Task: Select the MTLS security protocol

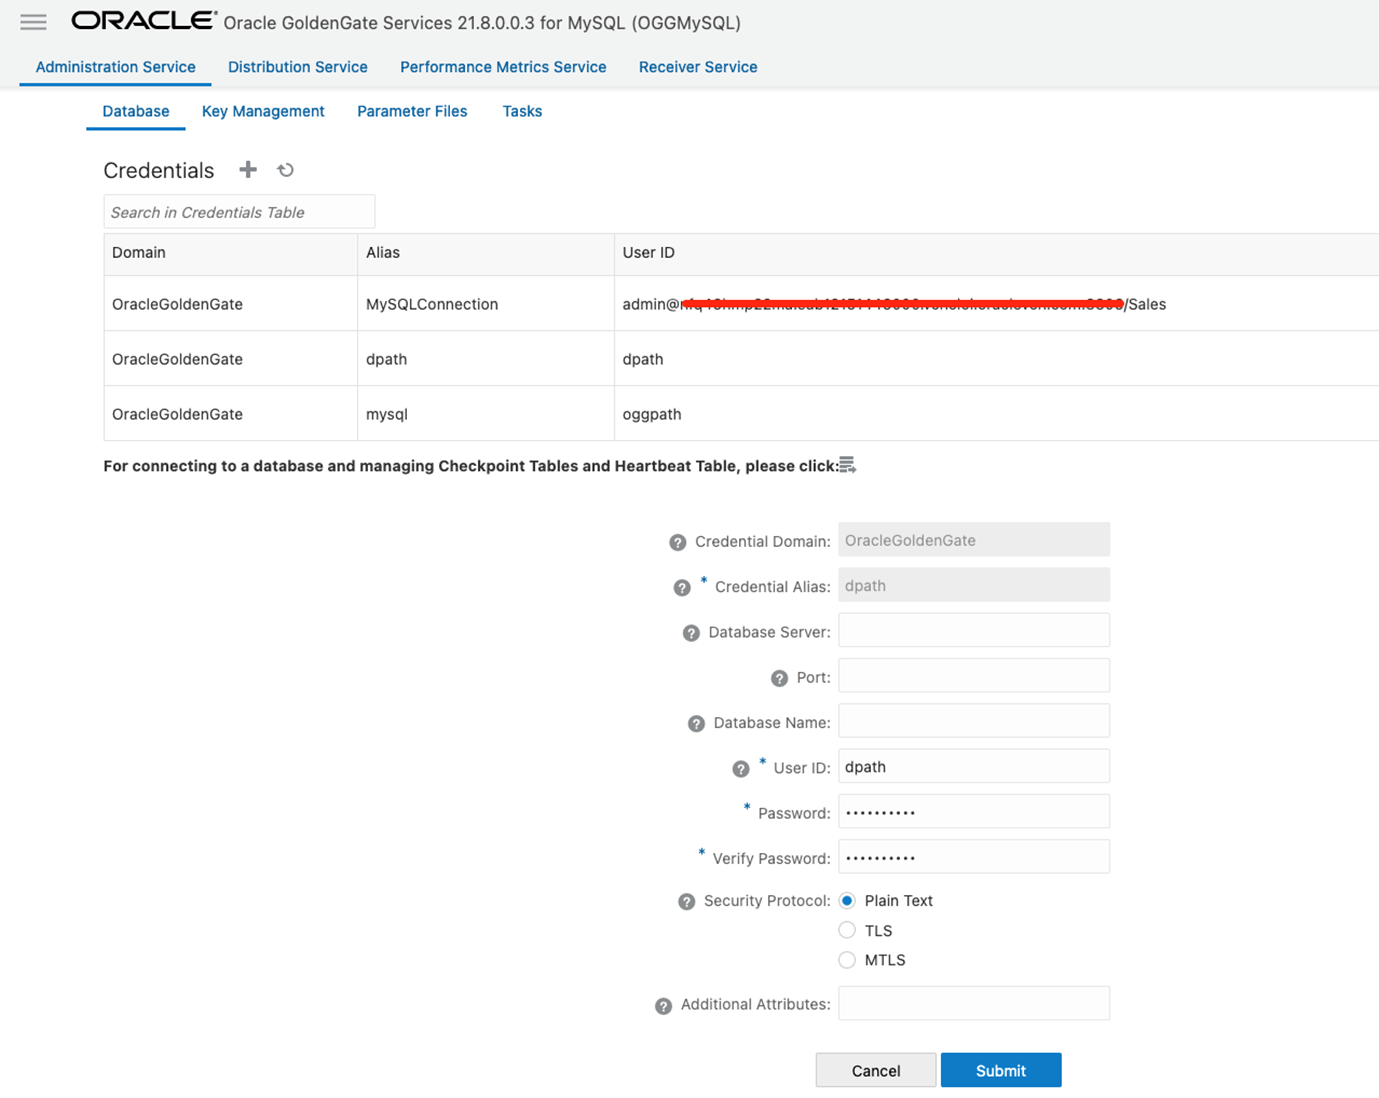Action: pos(847,959)
